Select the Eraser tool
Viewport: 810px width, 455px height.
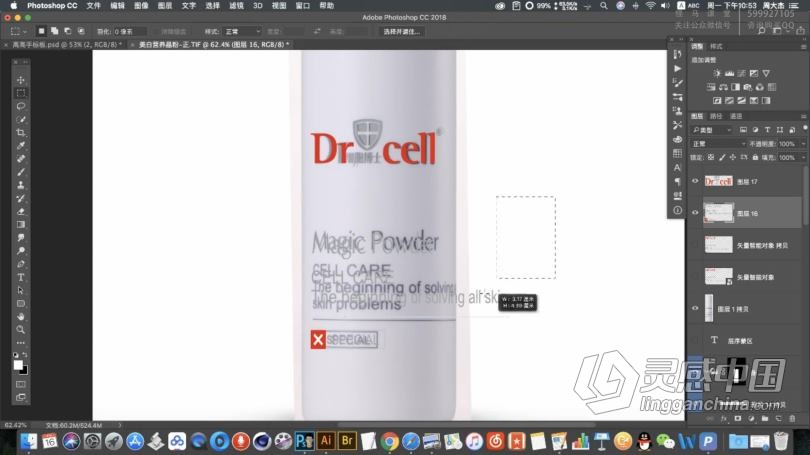pyautogui.click(x=21, y=211)
